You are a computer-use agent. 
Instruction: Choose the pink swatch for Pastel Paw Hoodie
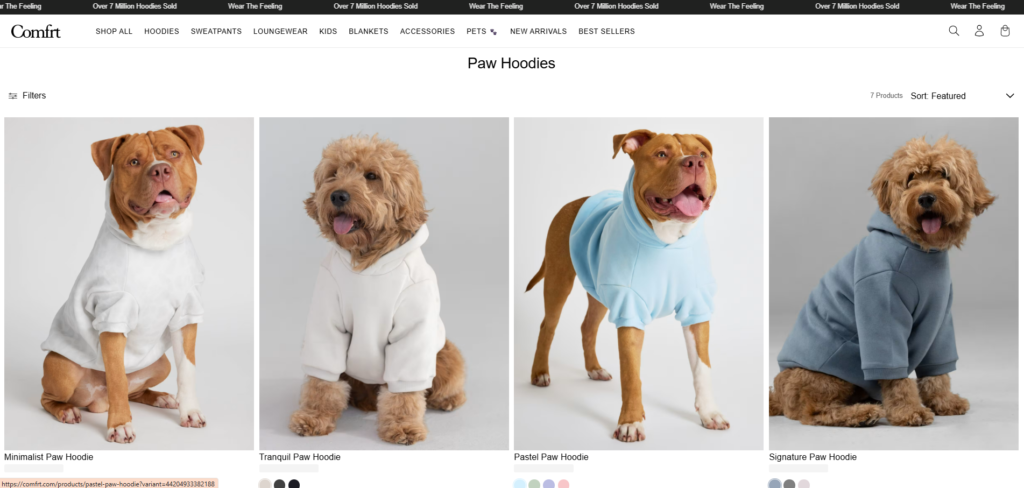564,484
